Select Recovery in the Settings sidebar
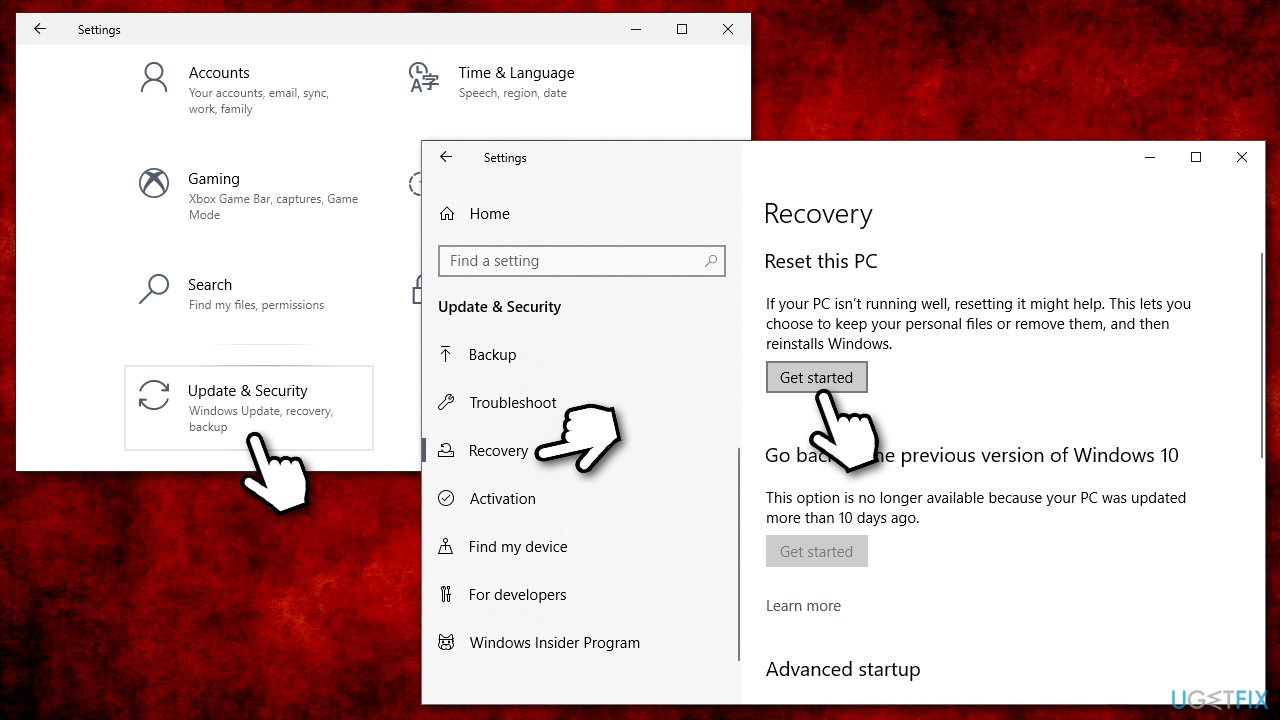This screenshot has width=1280, height=720. pyautogui.click(x=499, y=450)
